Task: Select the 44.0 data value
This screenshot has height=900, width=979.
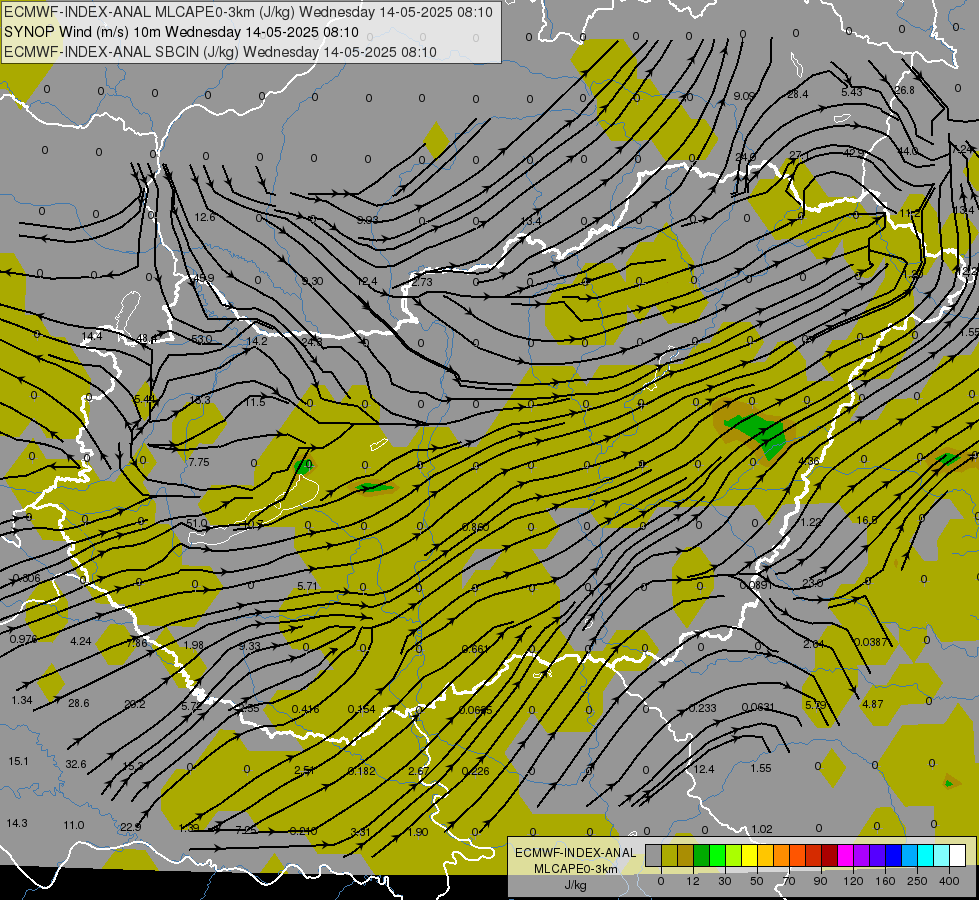Action: pos(907,151)
